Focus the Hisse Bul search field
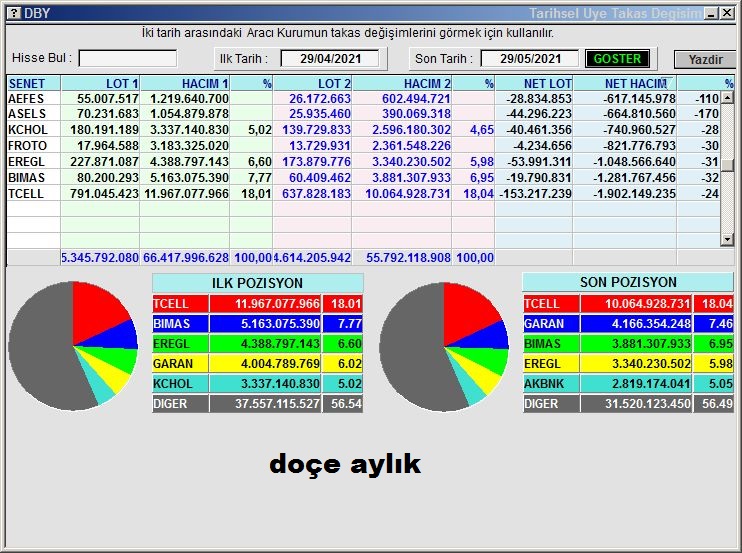This screenshot has width=742, height=553. (x=128, y=59)
